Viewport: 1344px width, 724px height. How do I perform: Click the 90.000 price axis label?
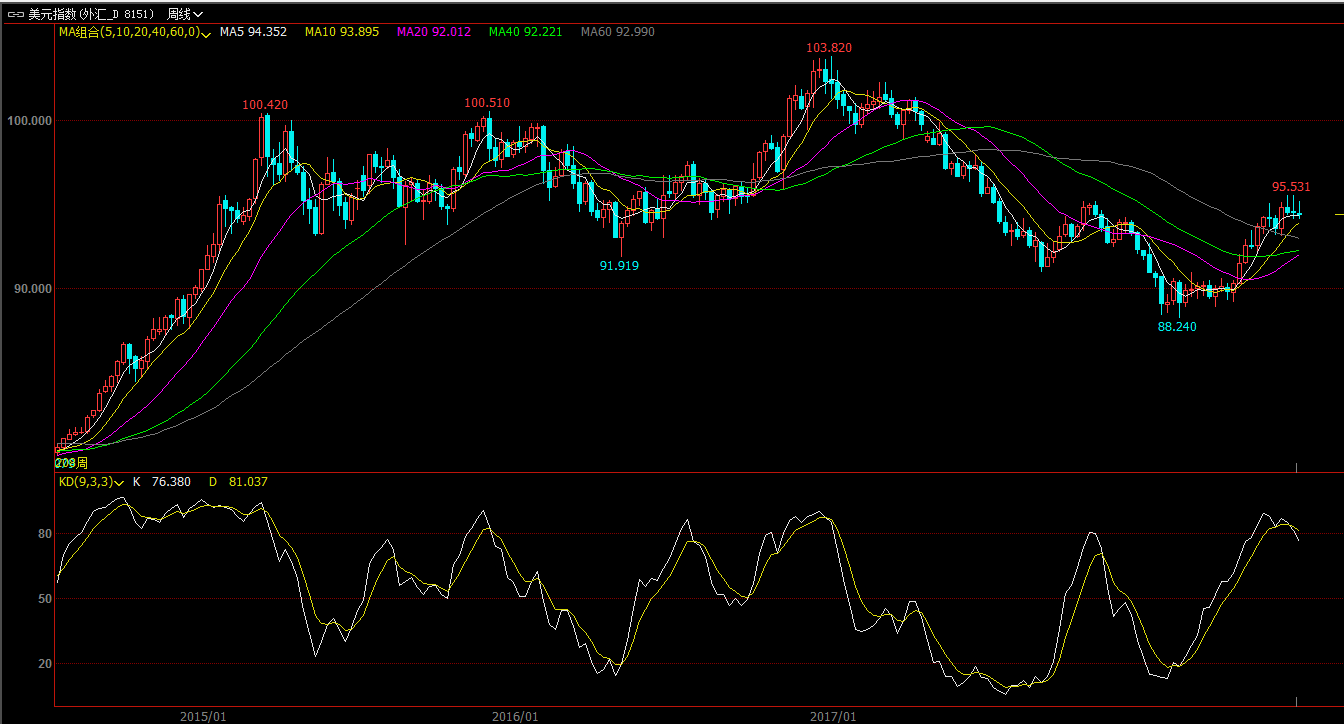(x=32, y=289)
